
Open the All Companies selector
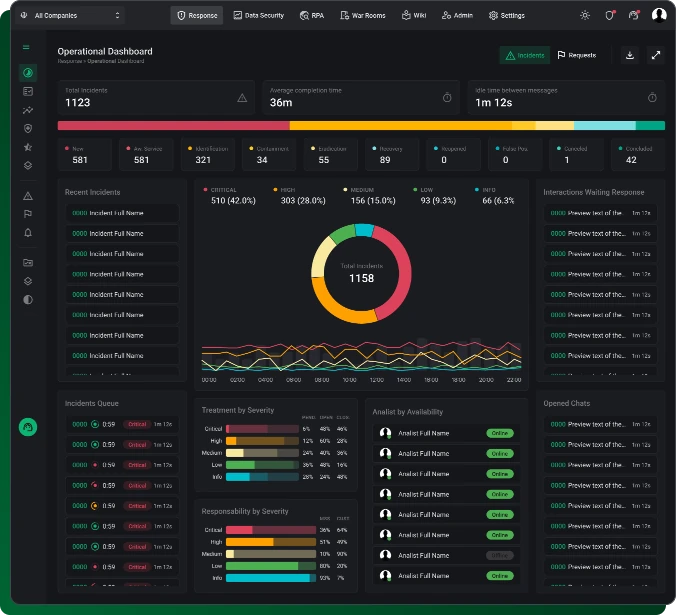(70, 16)
